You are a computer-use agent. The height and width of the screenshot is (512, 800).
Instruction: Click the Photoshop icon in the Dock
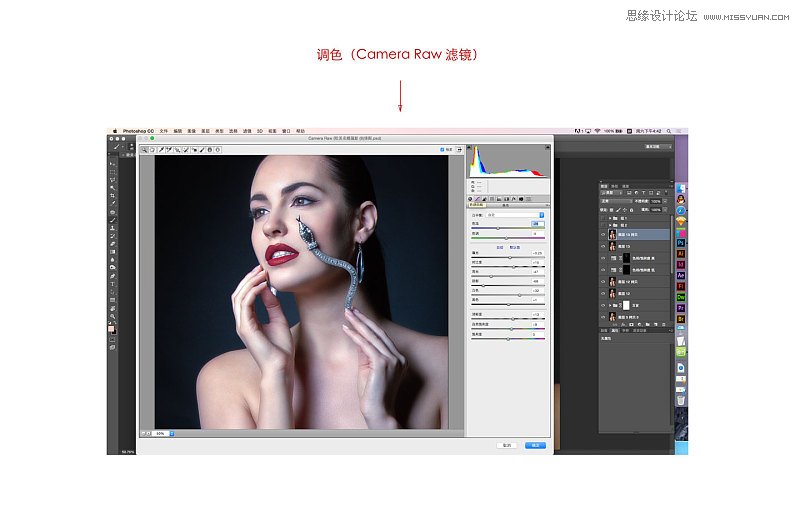(680, 242)
